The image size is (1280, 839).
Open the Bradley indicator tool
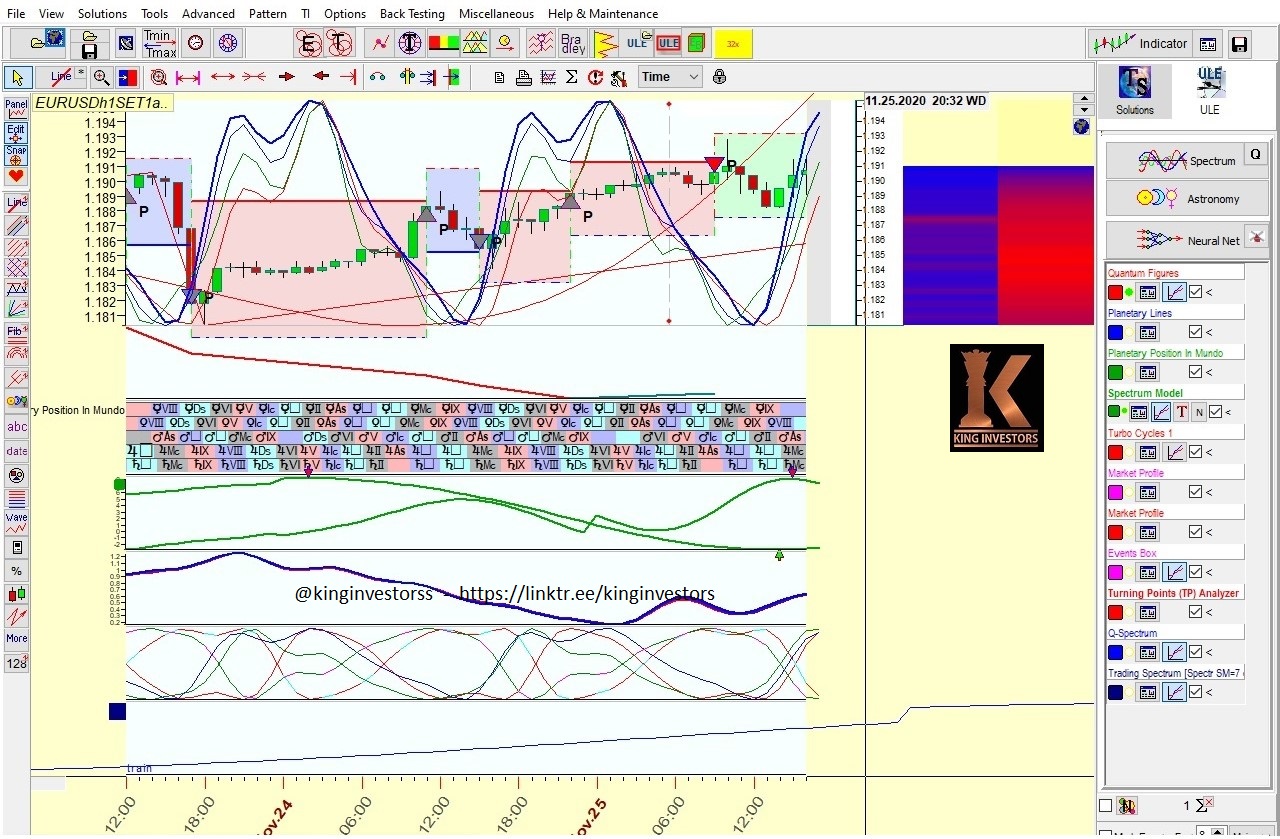(x=571, y=42)
